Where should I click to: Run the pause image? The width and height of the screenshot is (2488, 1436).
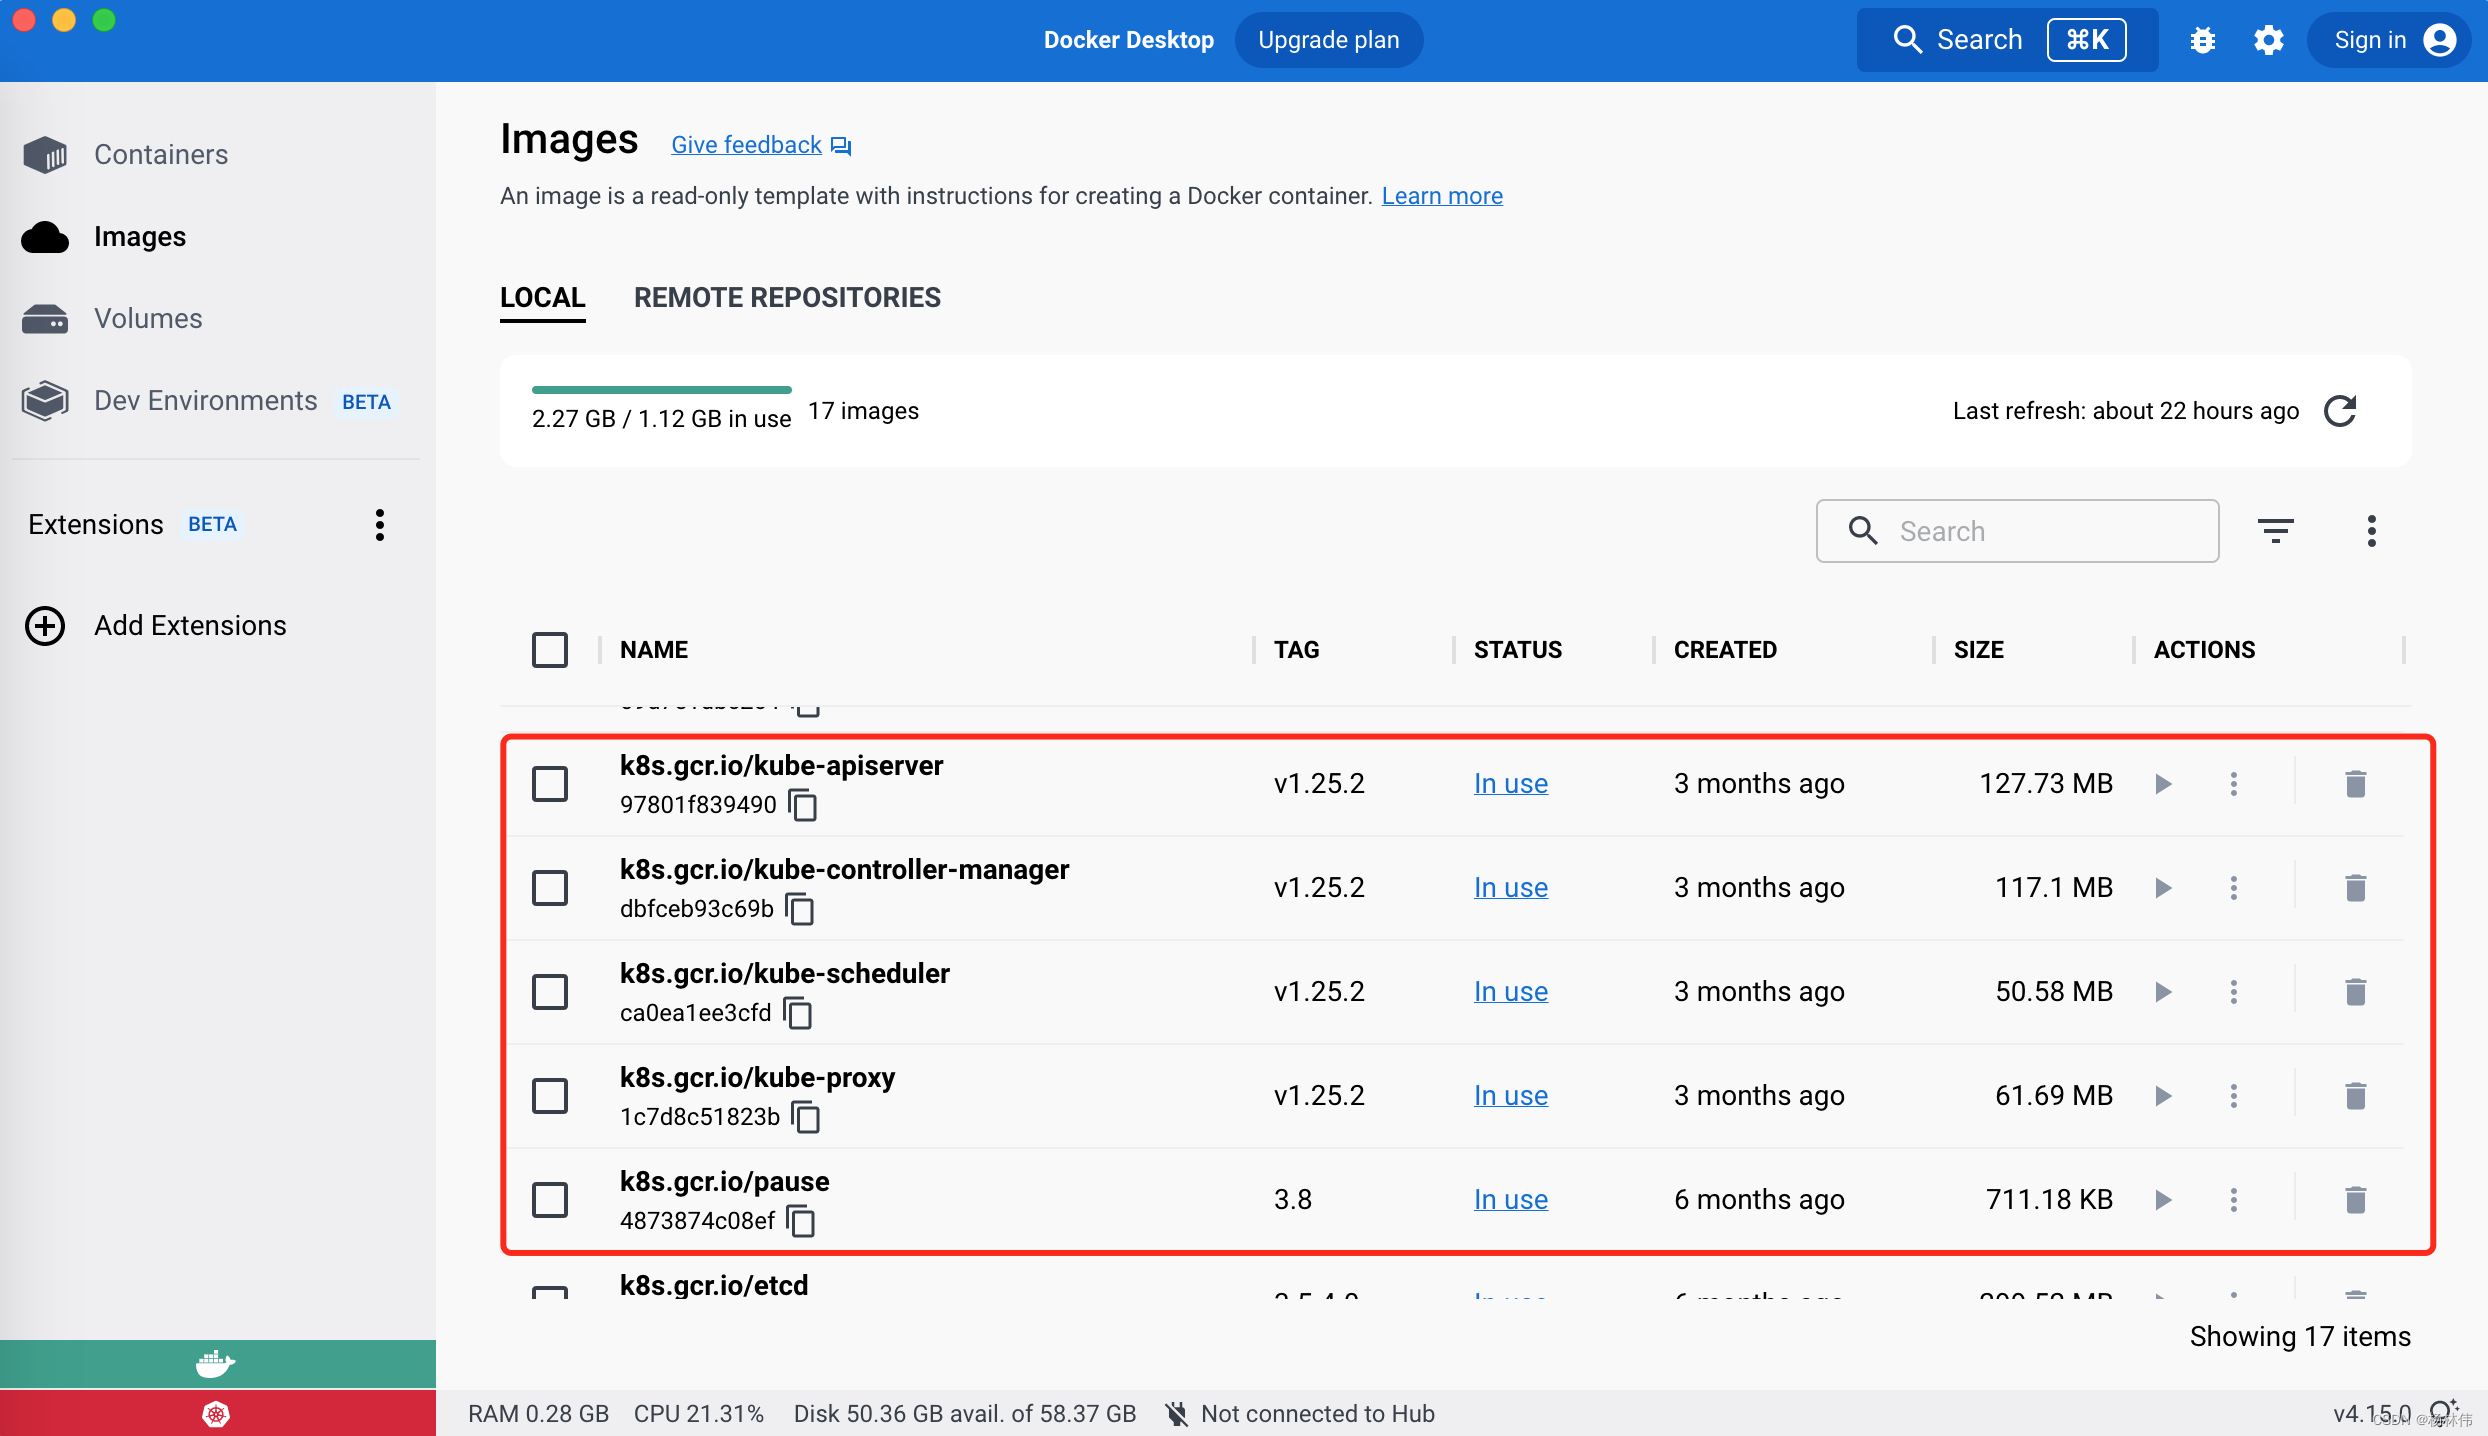point(2164,1200)
